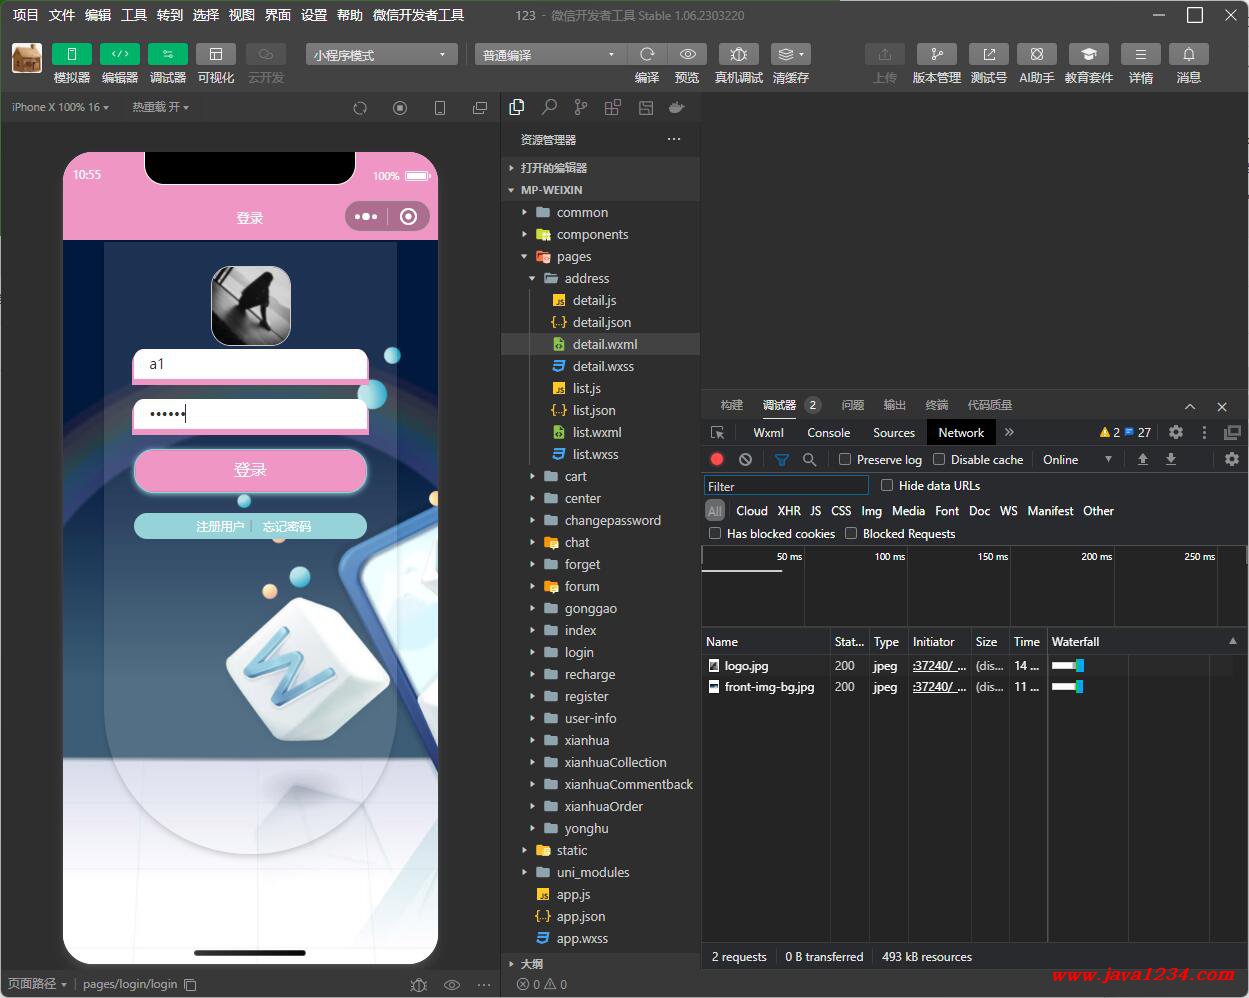1249x998 pixels.
Task: Open 教育套件 education kit
Action: (1088, 54)
